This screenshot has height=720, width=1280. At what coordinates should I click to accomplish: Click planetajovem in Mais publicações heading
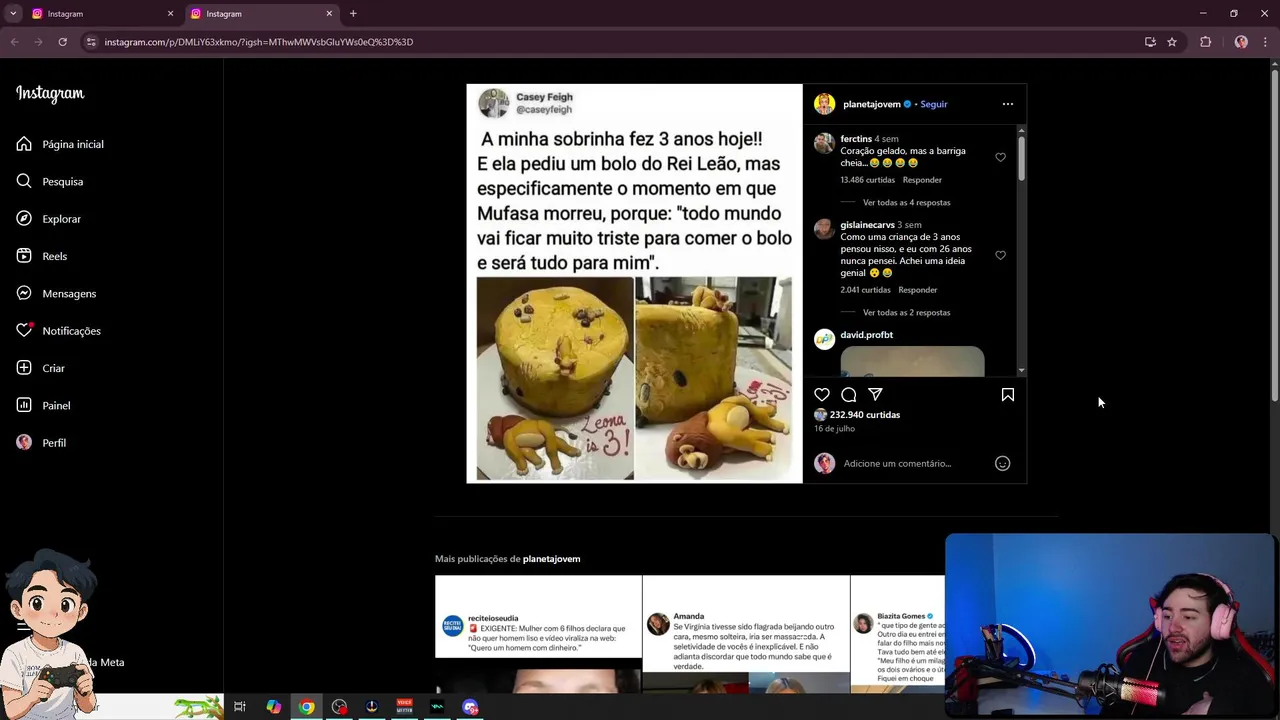coord(551,559)
